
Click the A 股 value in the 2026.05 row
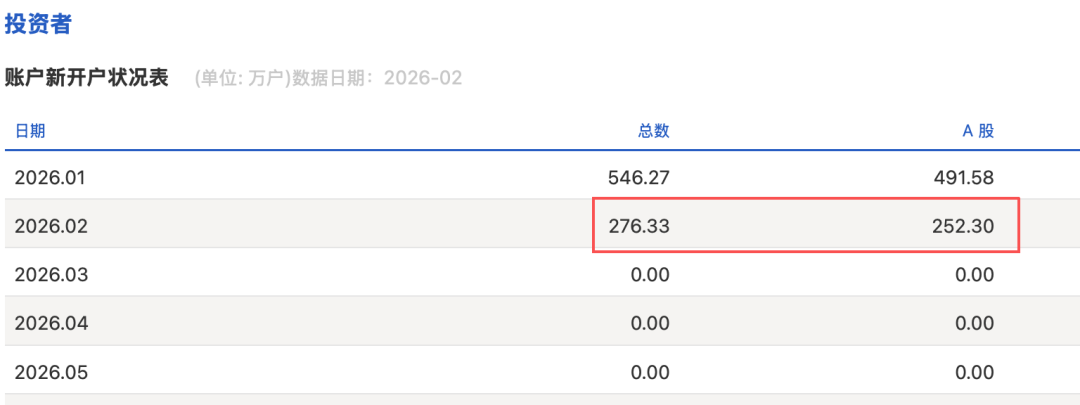[974, 373]
